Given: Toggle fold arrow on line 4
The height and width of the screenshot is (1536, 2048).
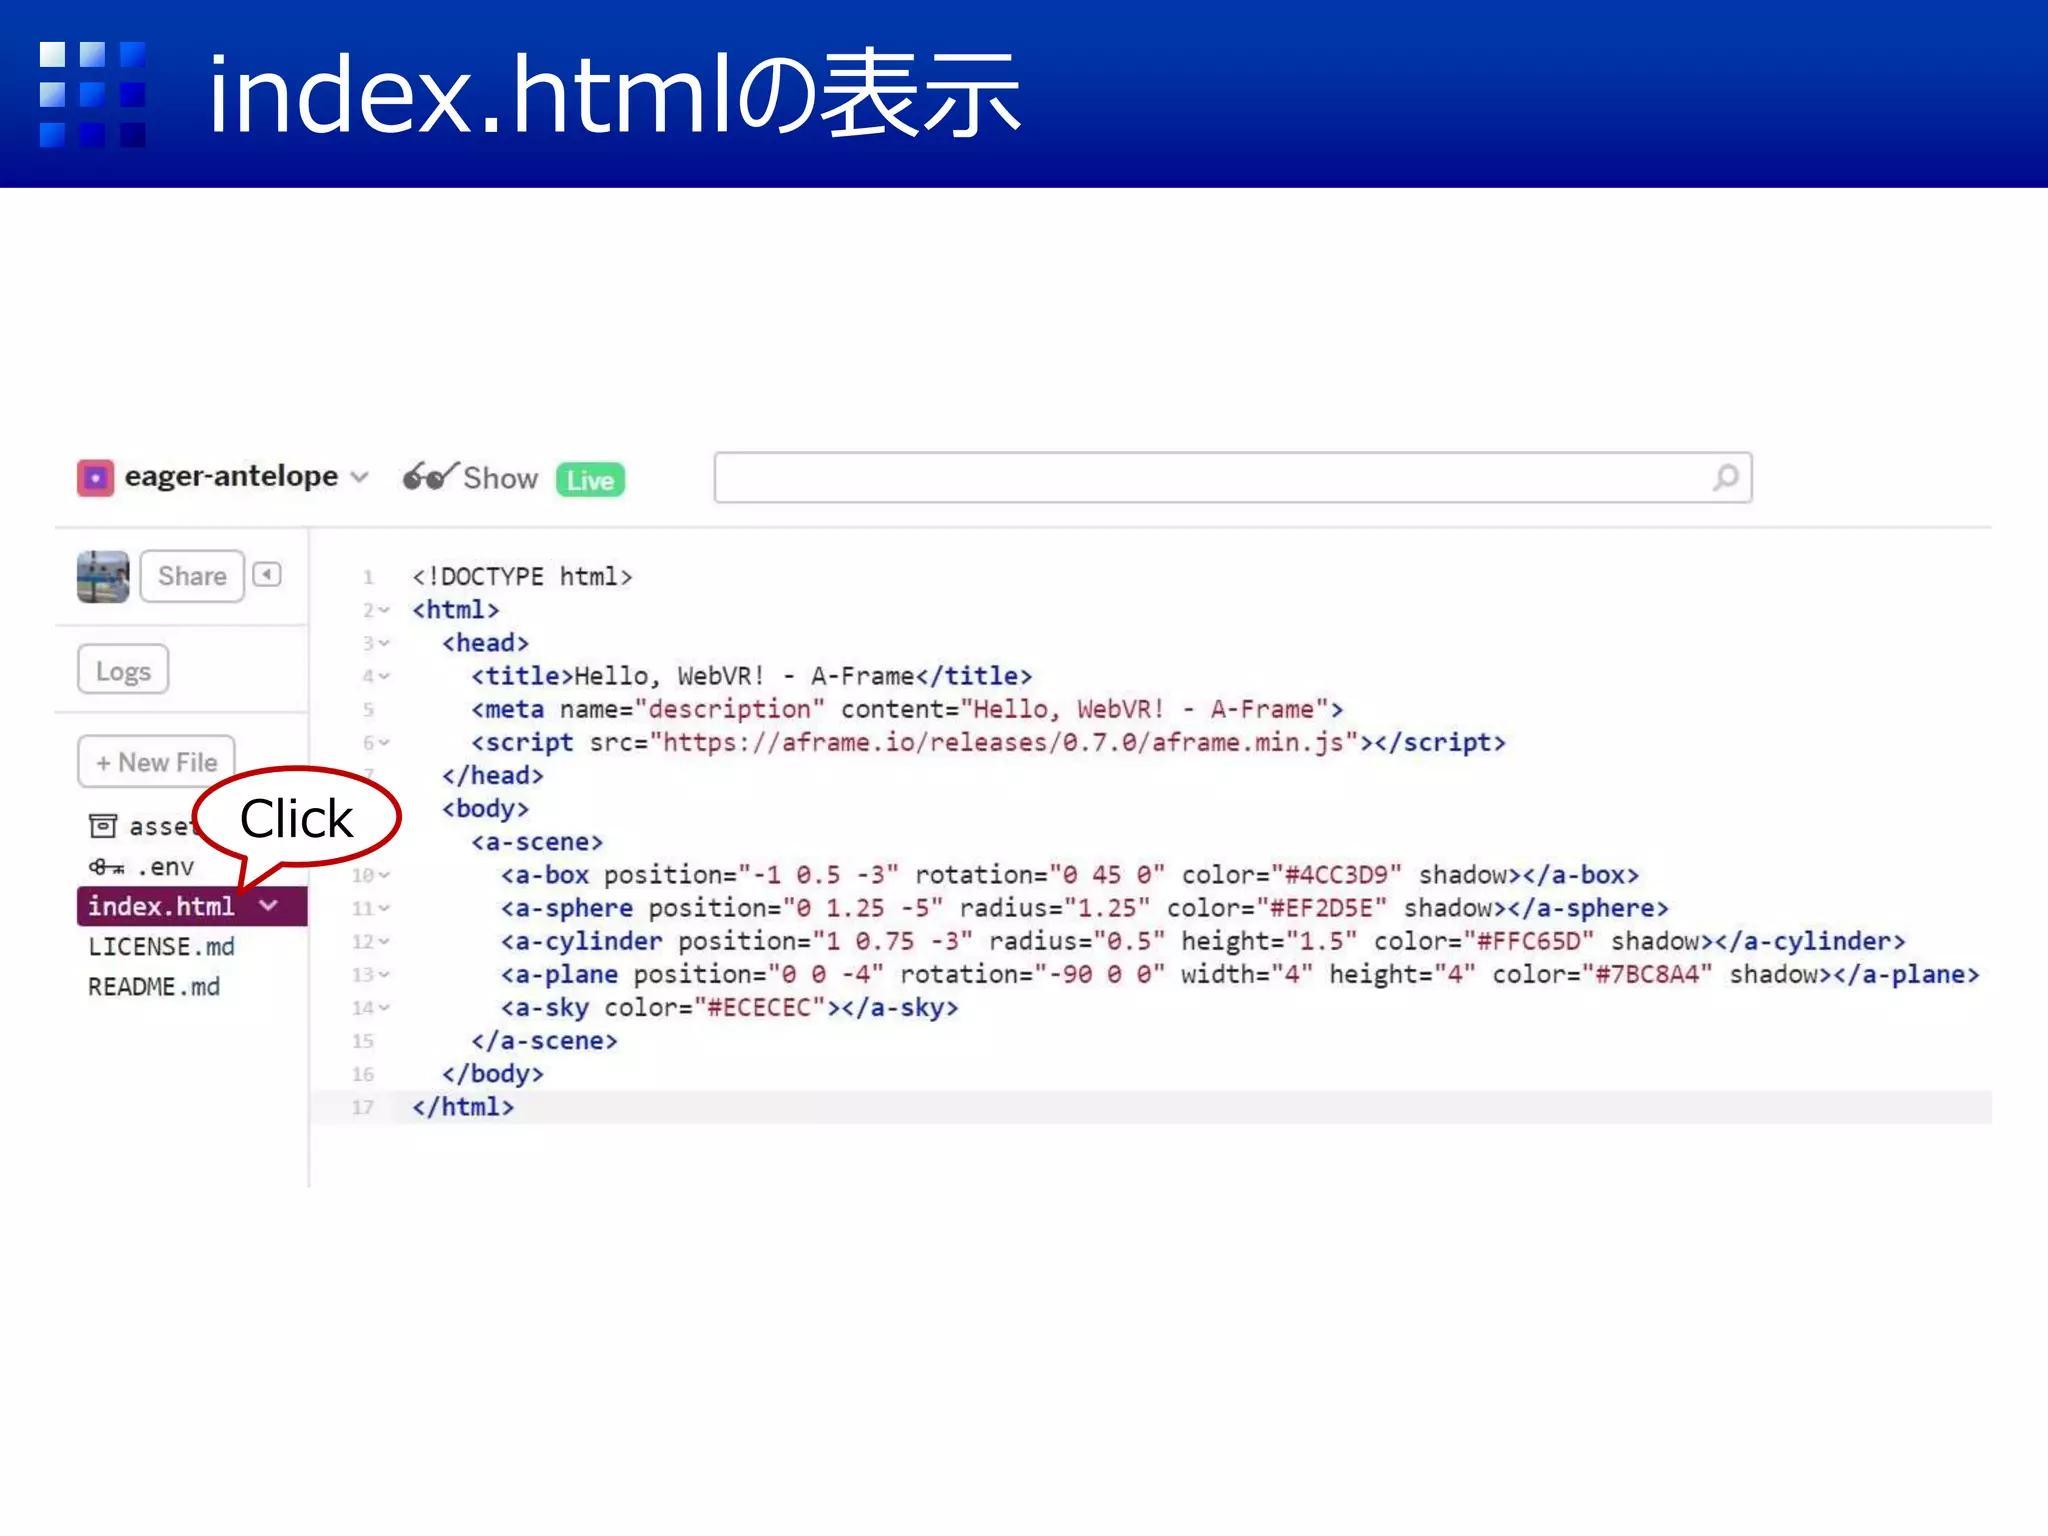Looking at the screenshot, I should 384,676.
